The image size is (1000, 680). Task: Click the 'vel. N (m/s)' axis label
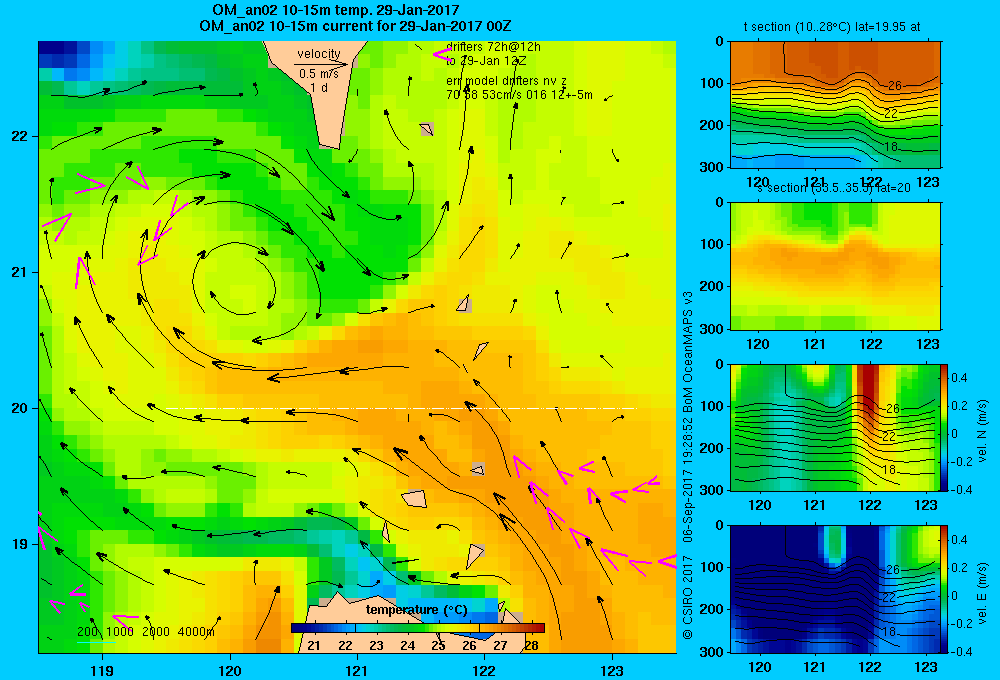pos(982,431)
